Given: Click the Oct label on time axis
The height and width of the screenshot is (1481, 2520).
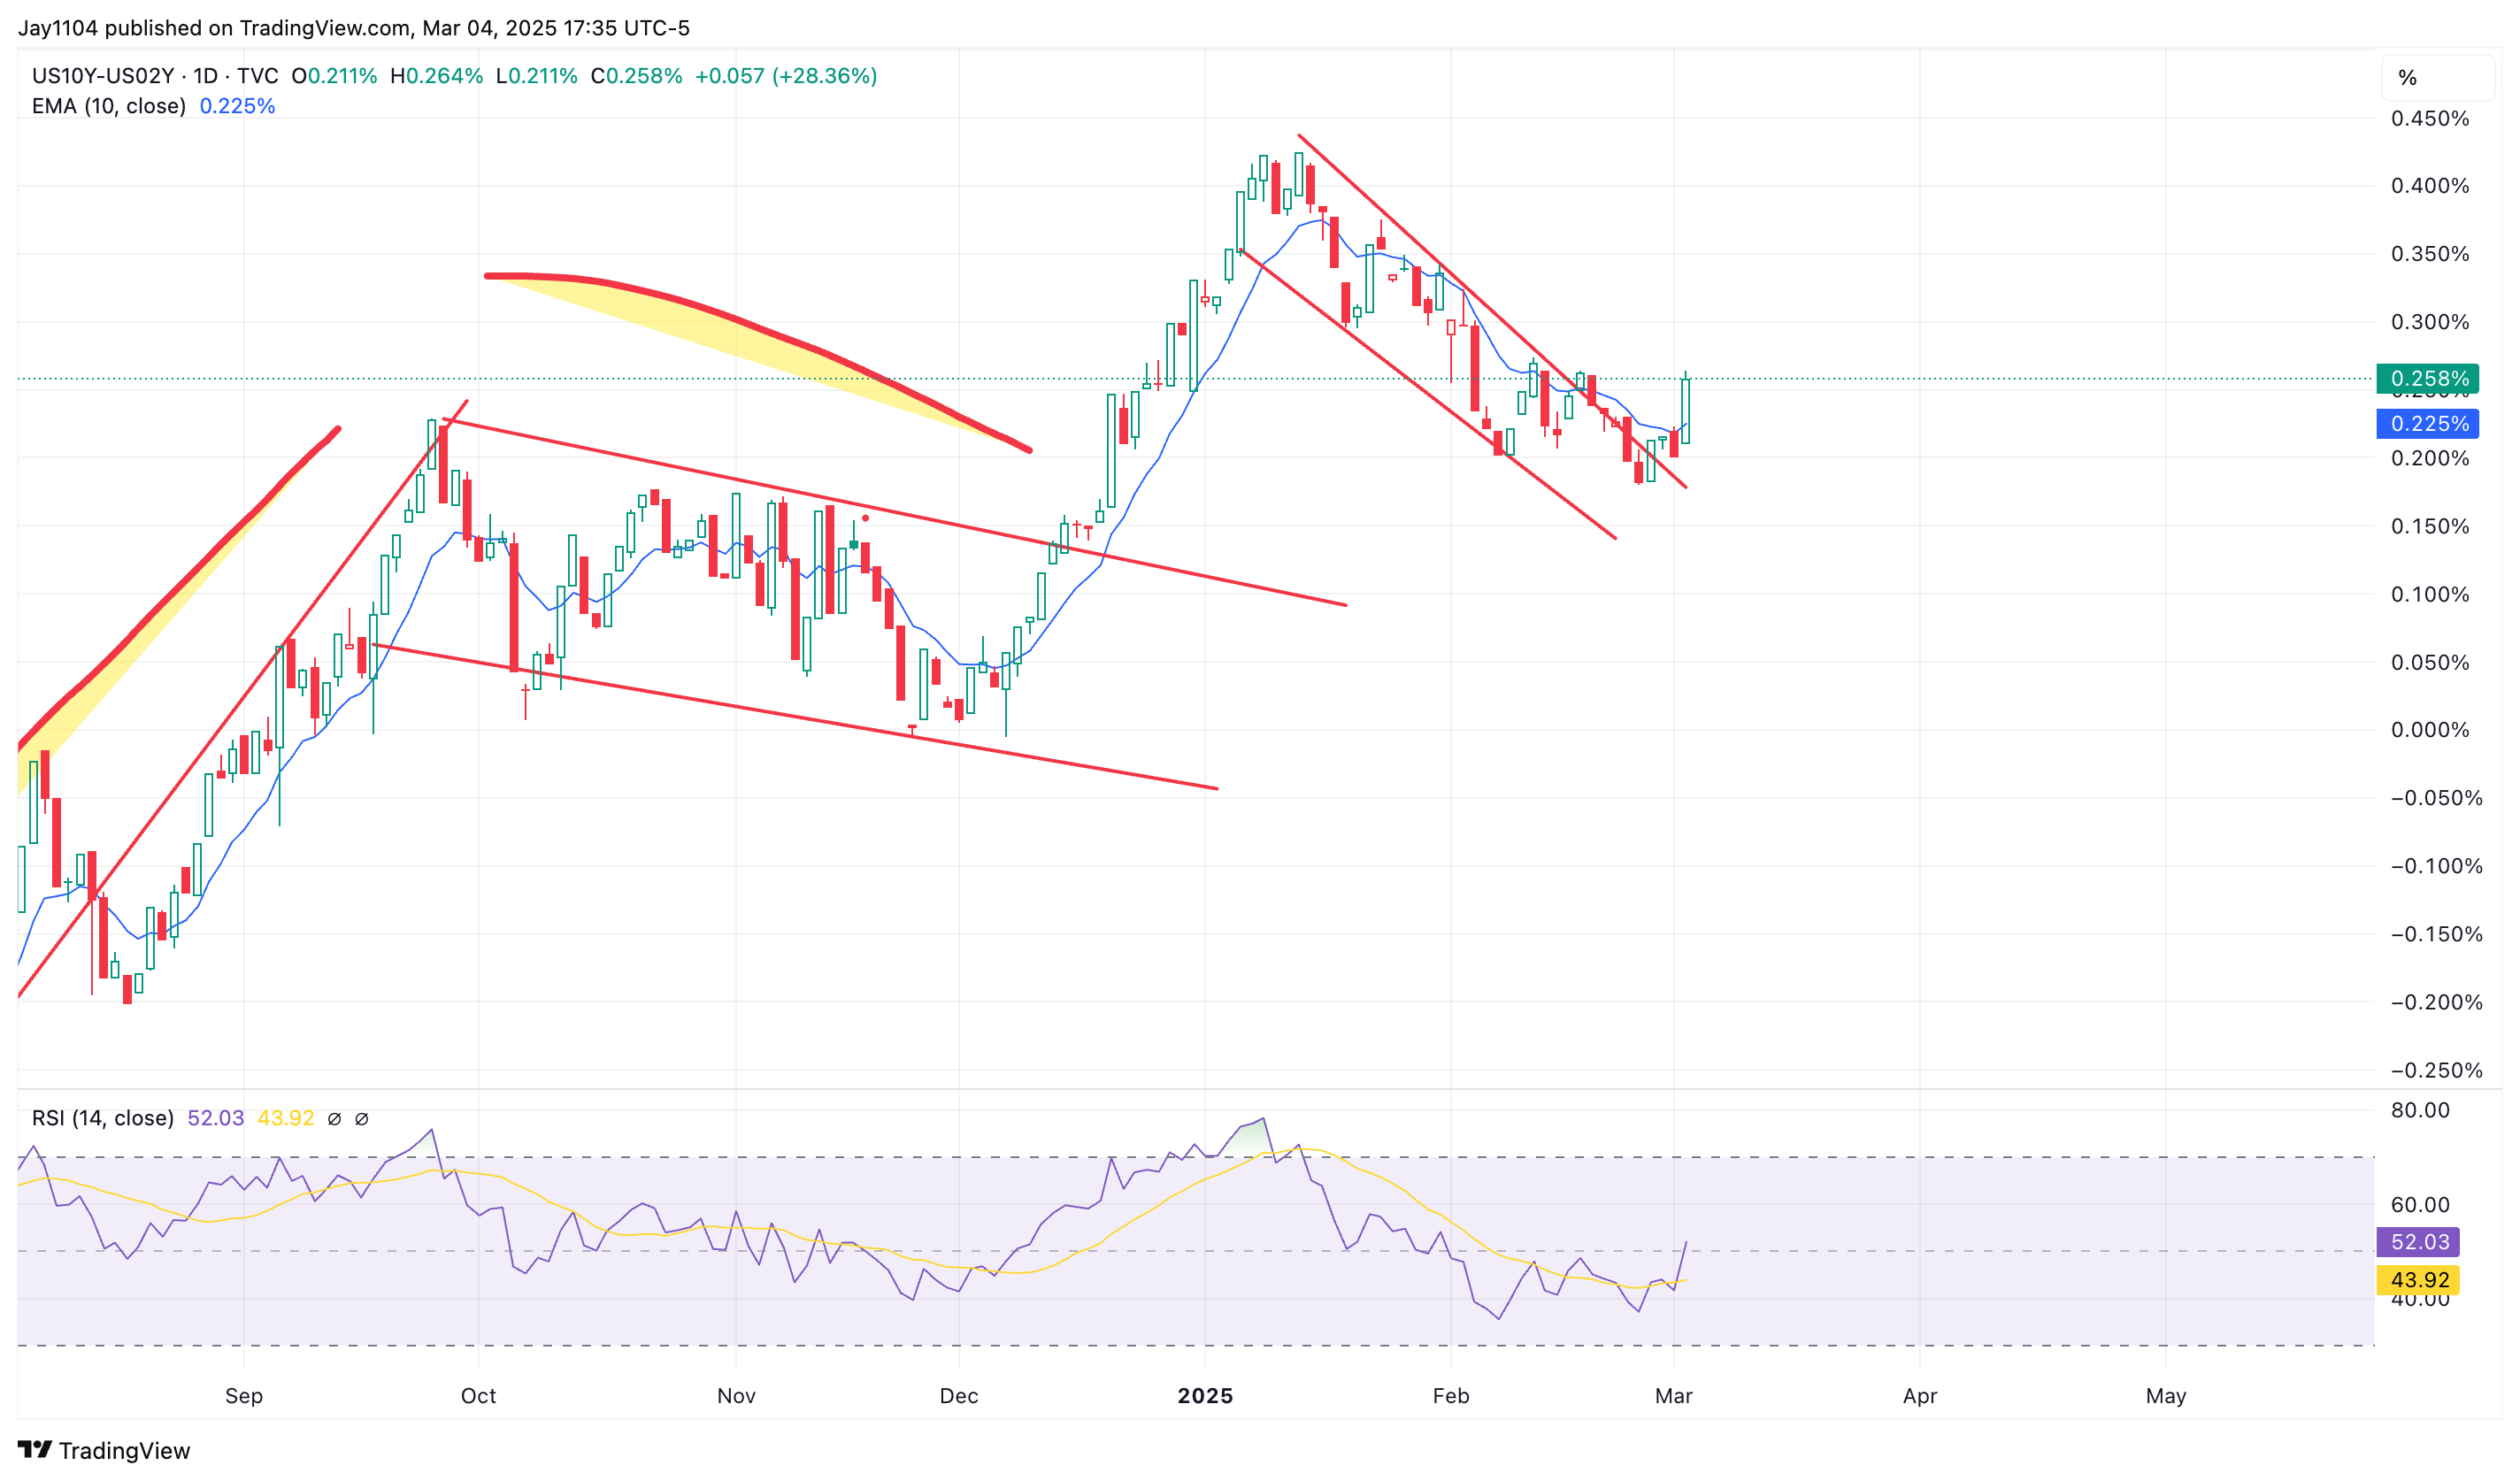Looking at the screenshot, I should tap(478, 1396).
